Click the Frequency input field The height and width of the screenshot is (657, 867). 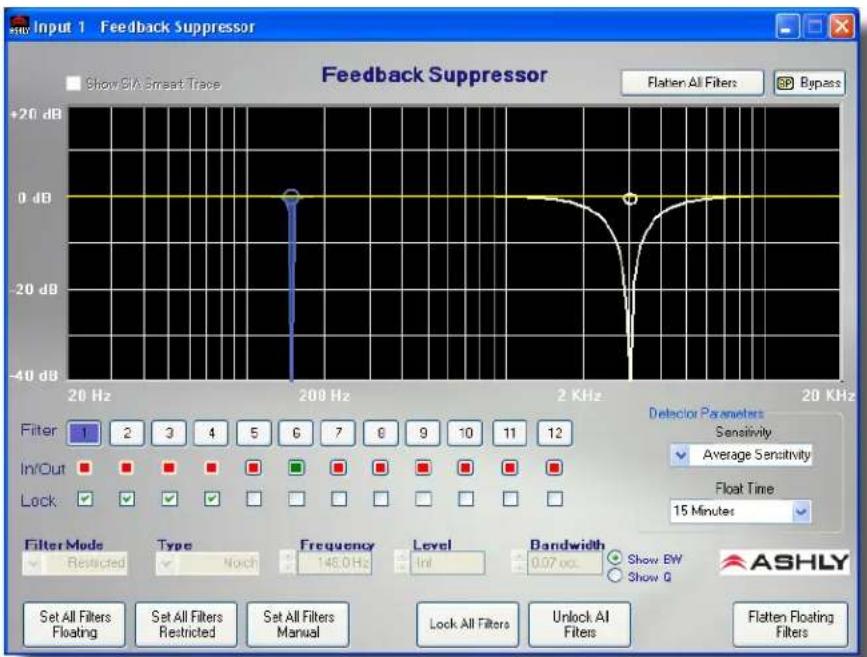pos(335,563)
